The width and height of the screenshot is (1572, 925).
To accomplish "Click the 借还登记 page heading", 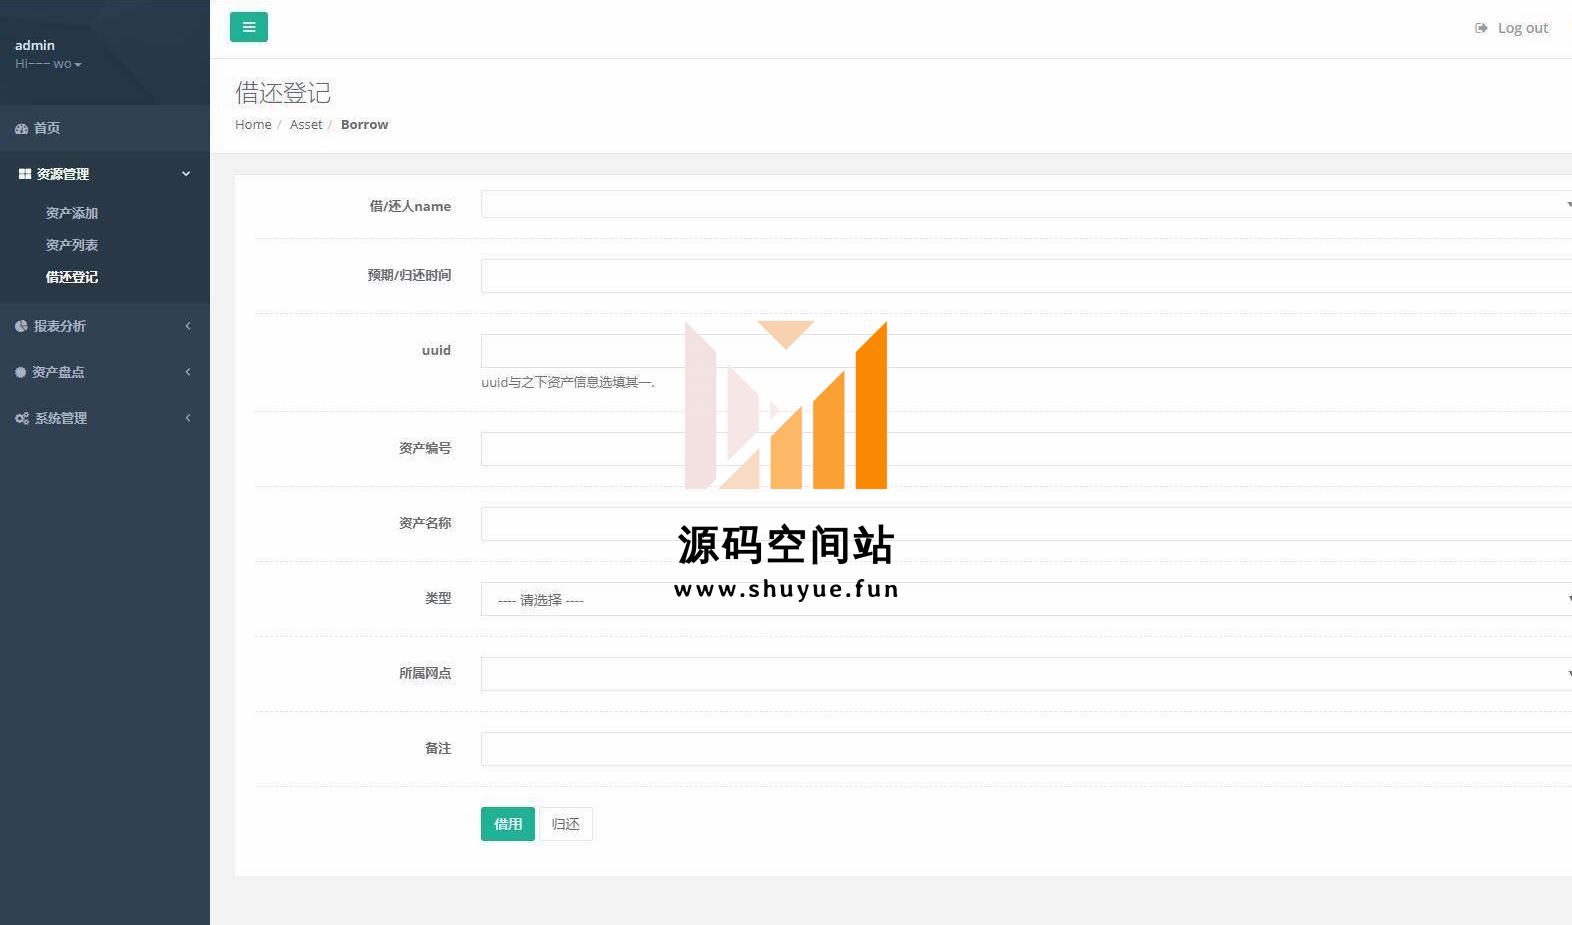I will coord(283,93).
